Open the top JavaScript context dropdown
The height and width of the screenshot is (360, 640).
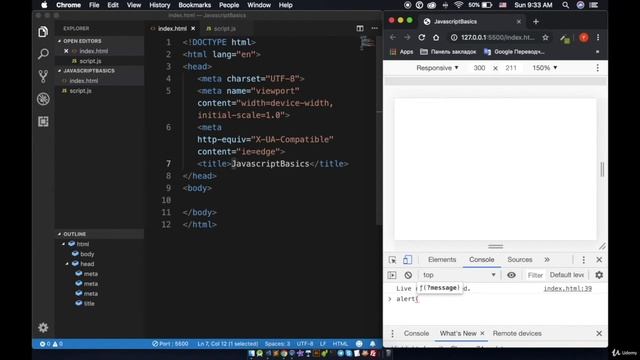[459, 275]
